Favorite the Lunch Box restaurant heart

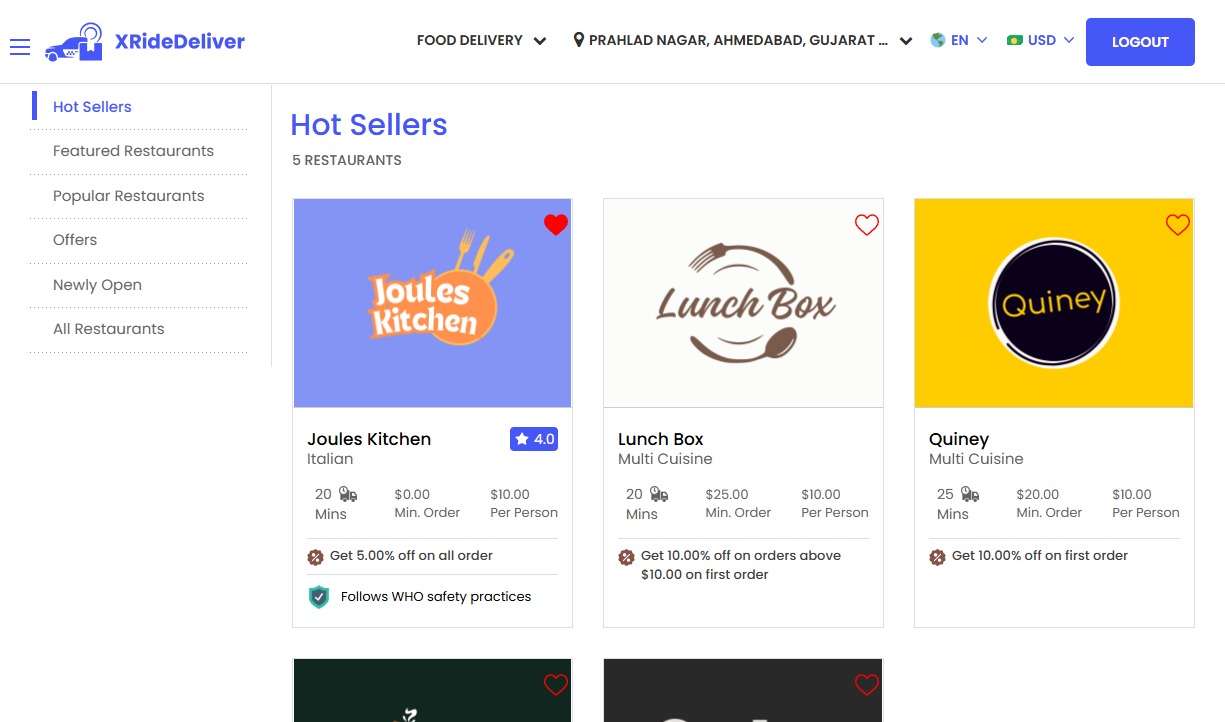pyautogui.click(x=866, y=225)
